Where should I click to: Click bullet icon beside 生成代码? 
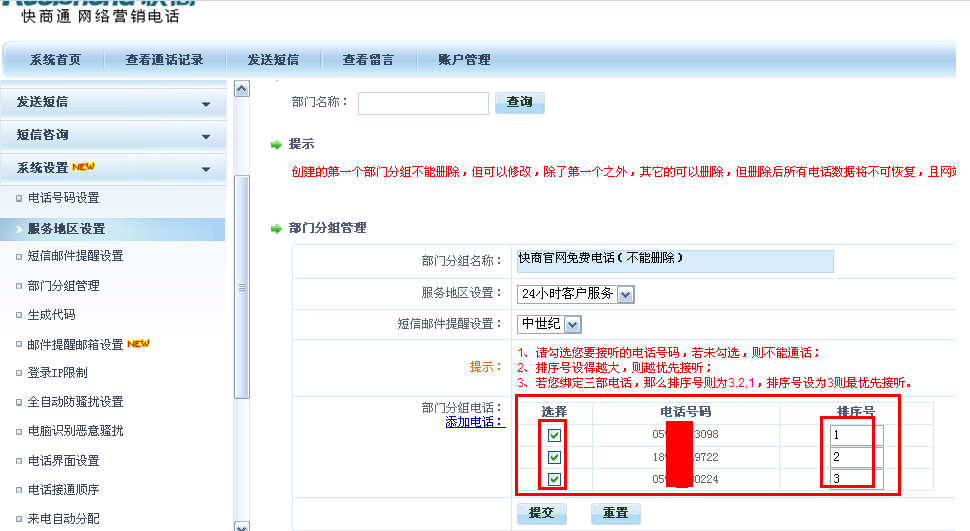18,315
